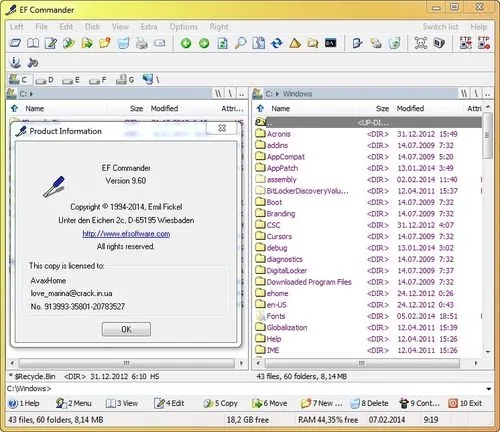Screen dimensions: 500x432
Task: Click the 5 Copy function key button
Action: point(220,403)
